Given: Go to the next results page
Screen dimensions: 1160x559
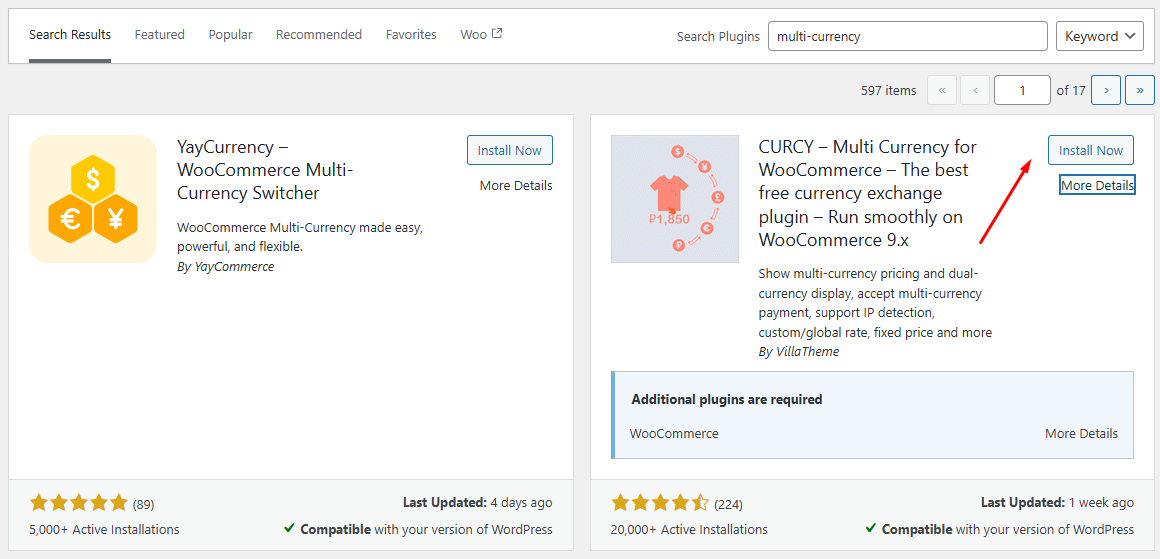Looking at the screenshot, I should pos(1106,90).
